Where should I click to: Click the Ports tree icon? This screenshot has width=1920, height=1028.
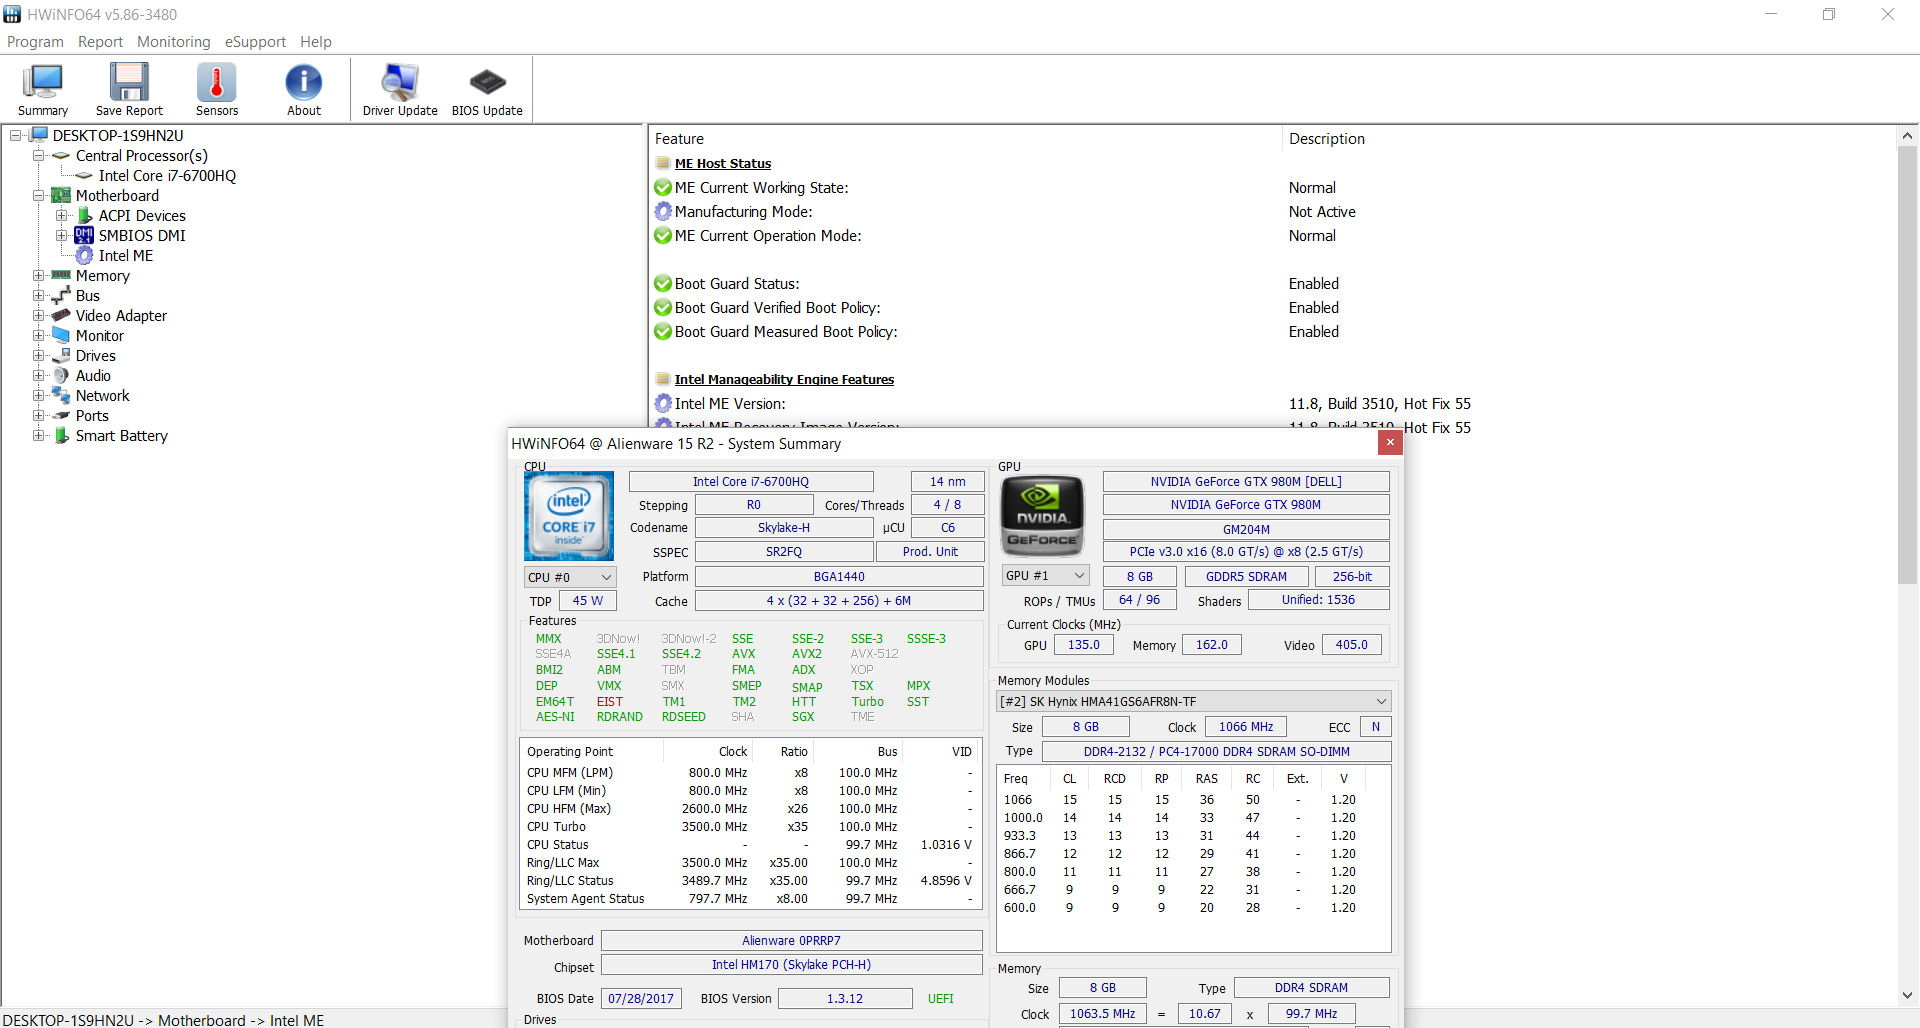61,415
